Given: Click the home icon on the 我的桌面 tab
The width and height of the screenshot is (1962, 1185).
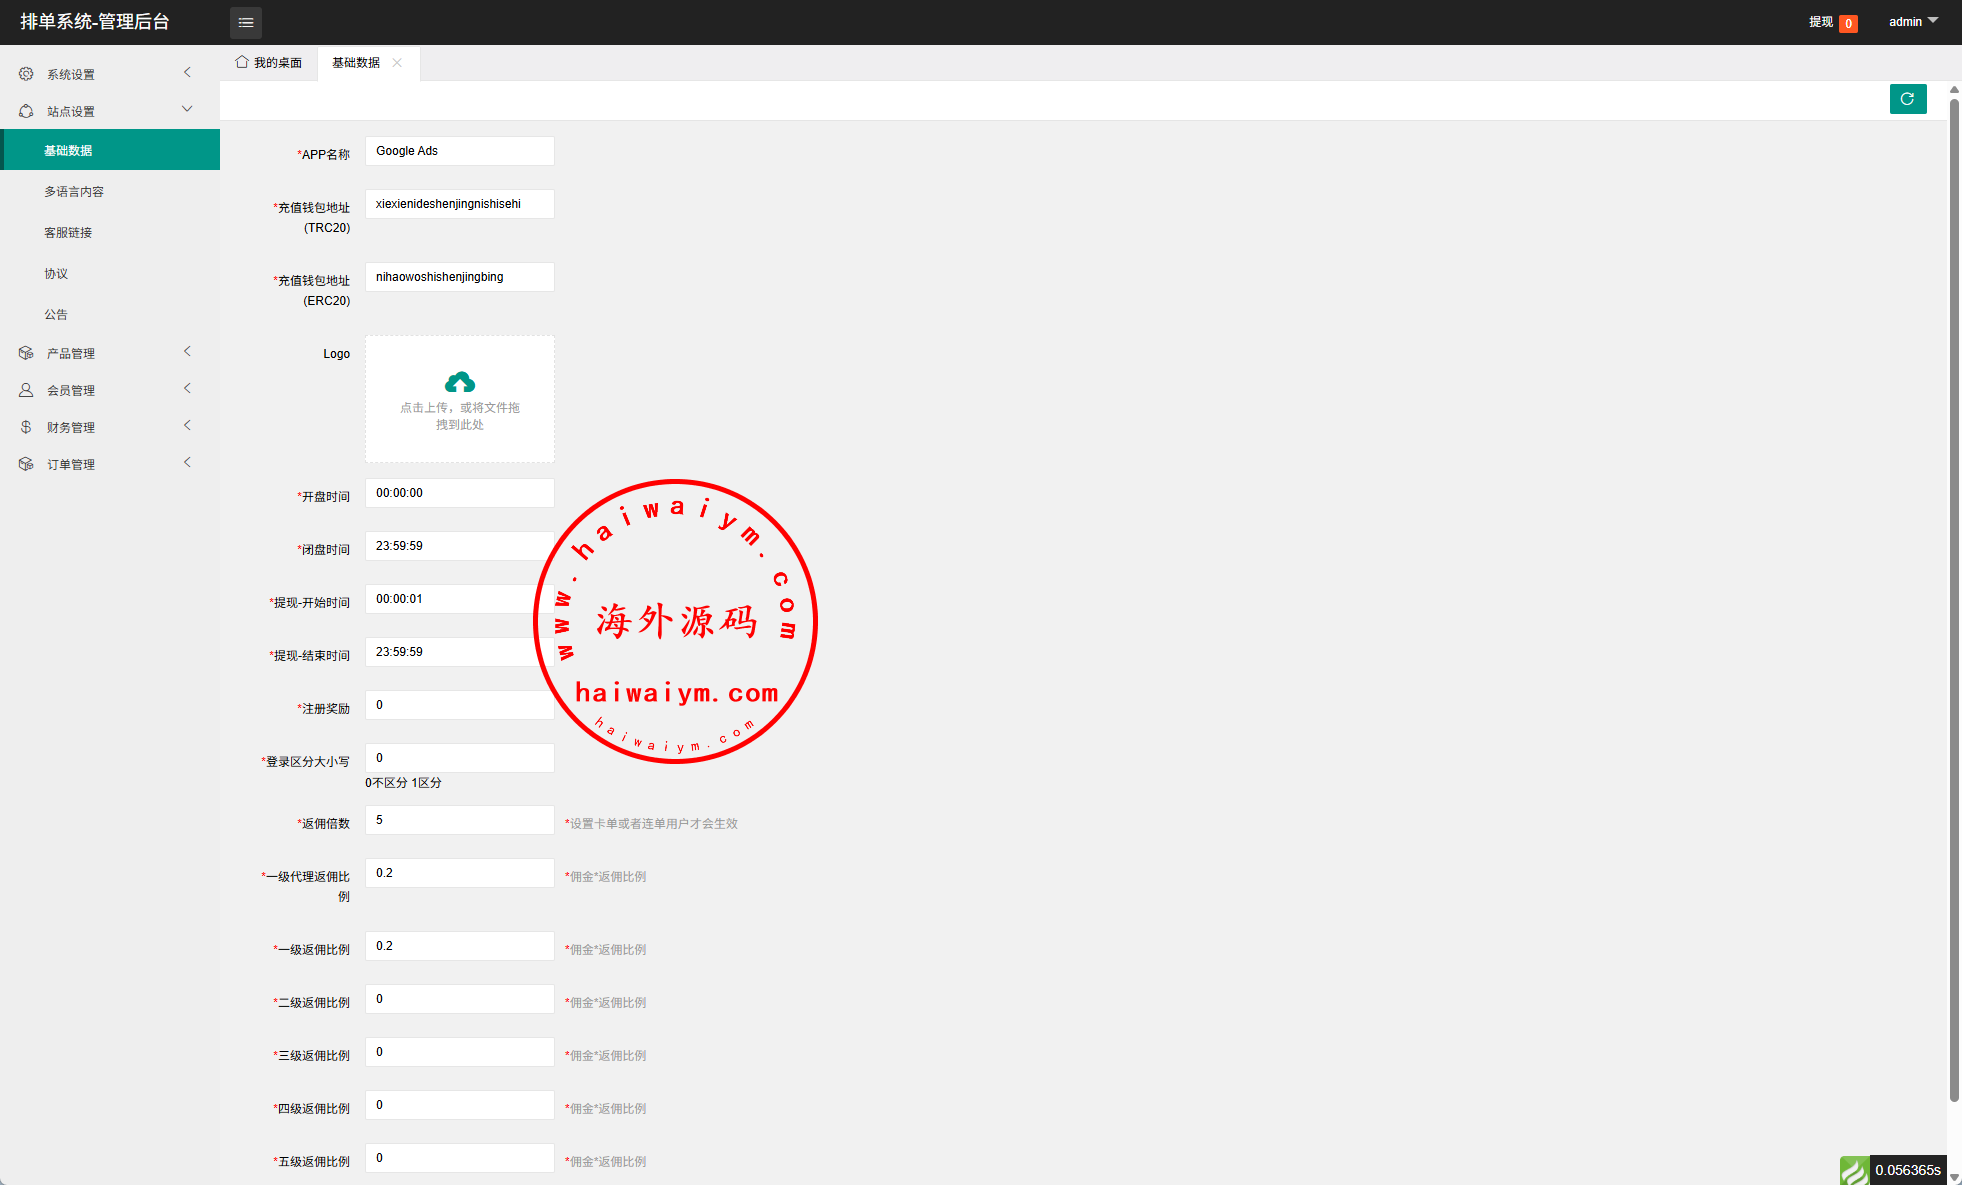Looking at the screenshot, I should (x=242, y=62).
